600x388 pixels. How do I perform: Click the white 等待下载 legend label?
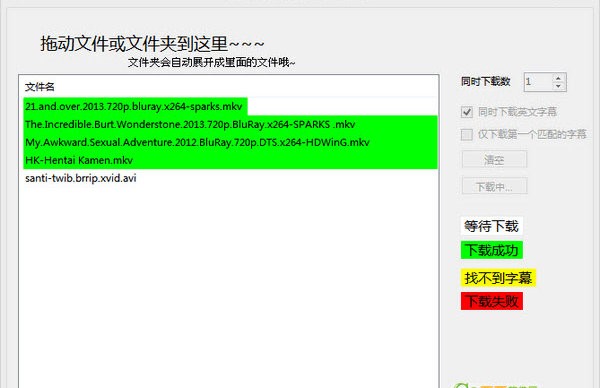tap(491, 226)
